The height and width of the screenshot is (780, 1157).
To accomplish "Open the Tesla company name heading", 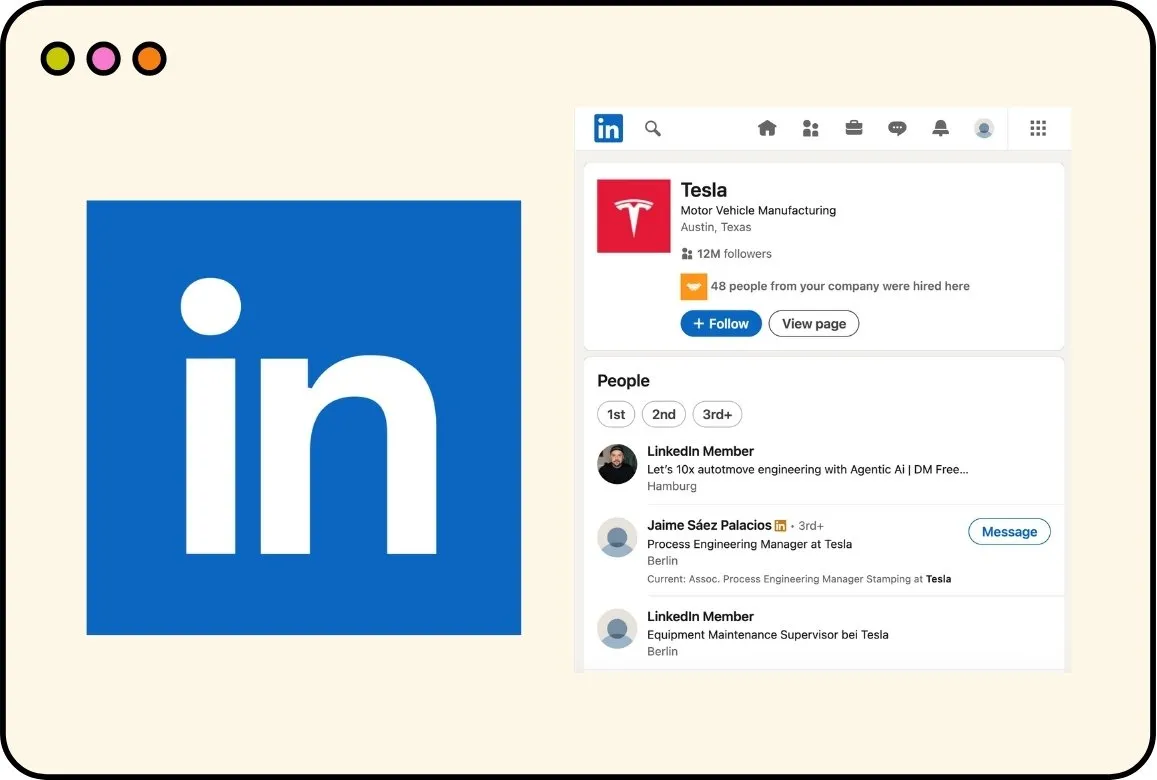I will (x=703, y=190).
